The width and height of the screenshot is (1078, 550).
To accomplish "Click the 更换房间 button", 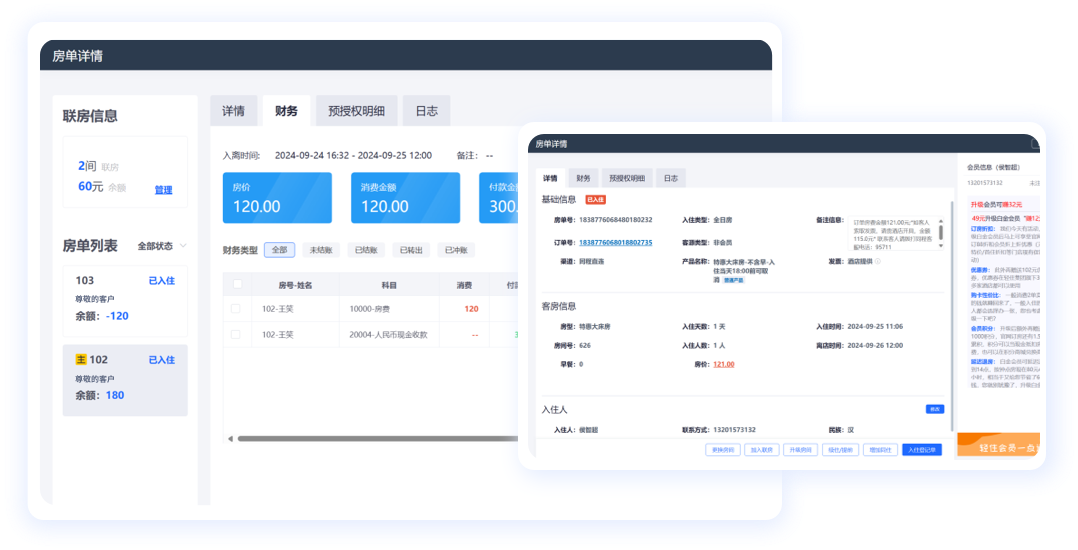I will click(x=723, y=450).
